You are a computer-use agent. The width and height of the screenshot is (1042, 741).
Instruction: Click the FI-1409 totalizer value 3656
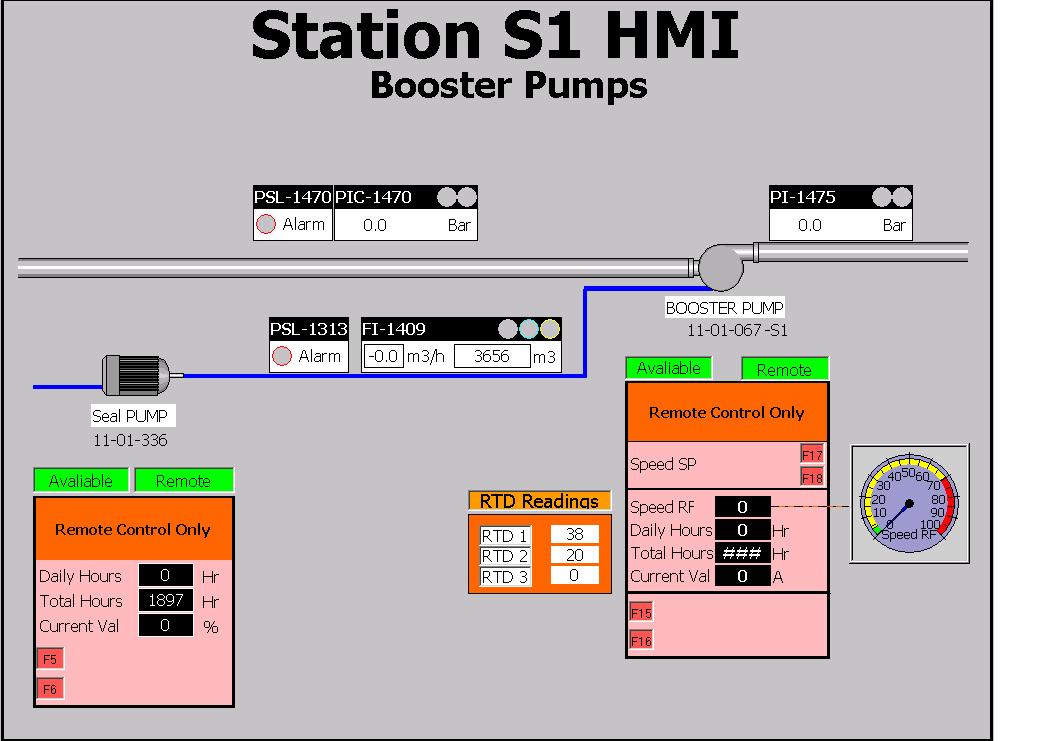coord(492,356)
